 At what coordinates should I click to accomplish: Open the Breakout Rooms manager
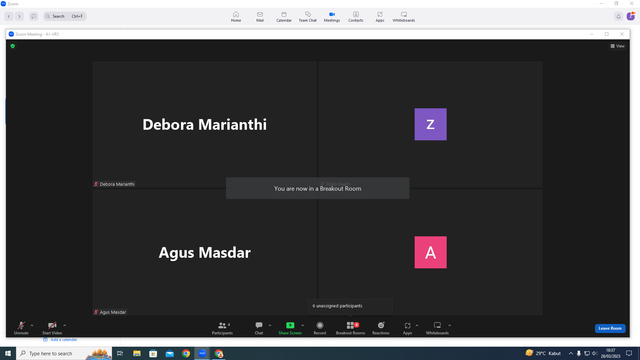pyautogui.click(x=350, y=328)
